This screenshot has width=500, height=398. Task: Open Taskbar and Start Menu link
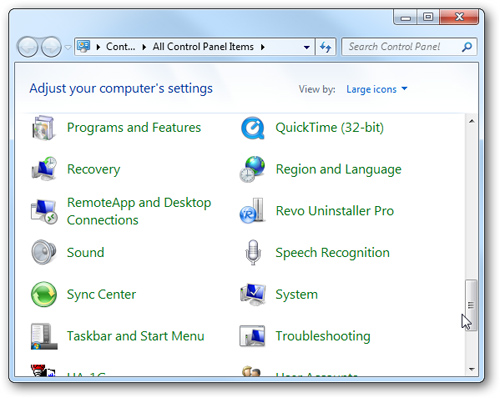pyautogui.click(x=135, y=336)
